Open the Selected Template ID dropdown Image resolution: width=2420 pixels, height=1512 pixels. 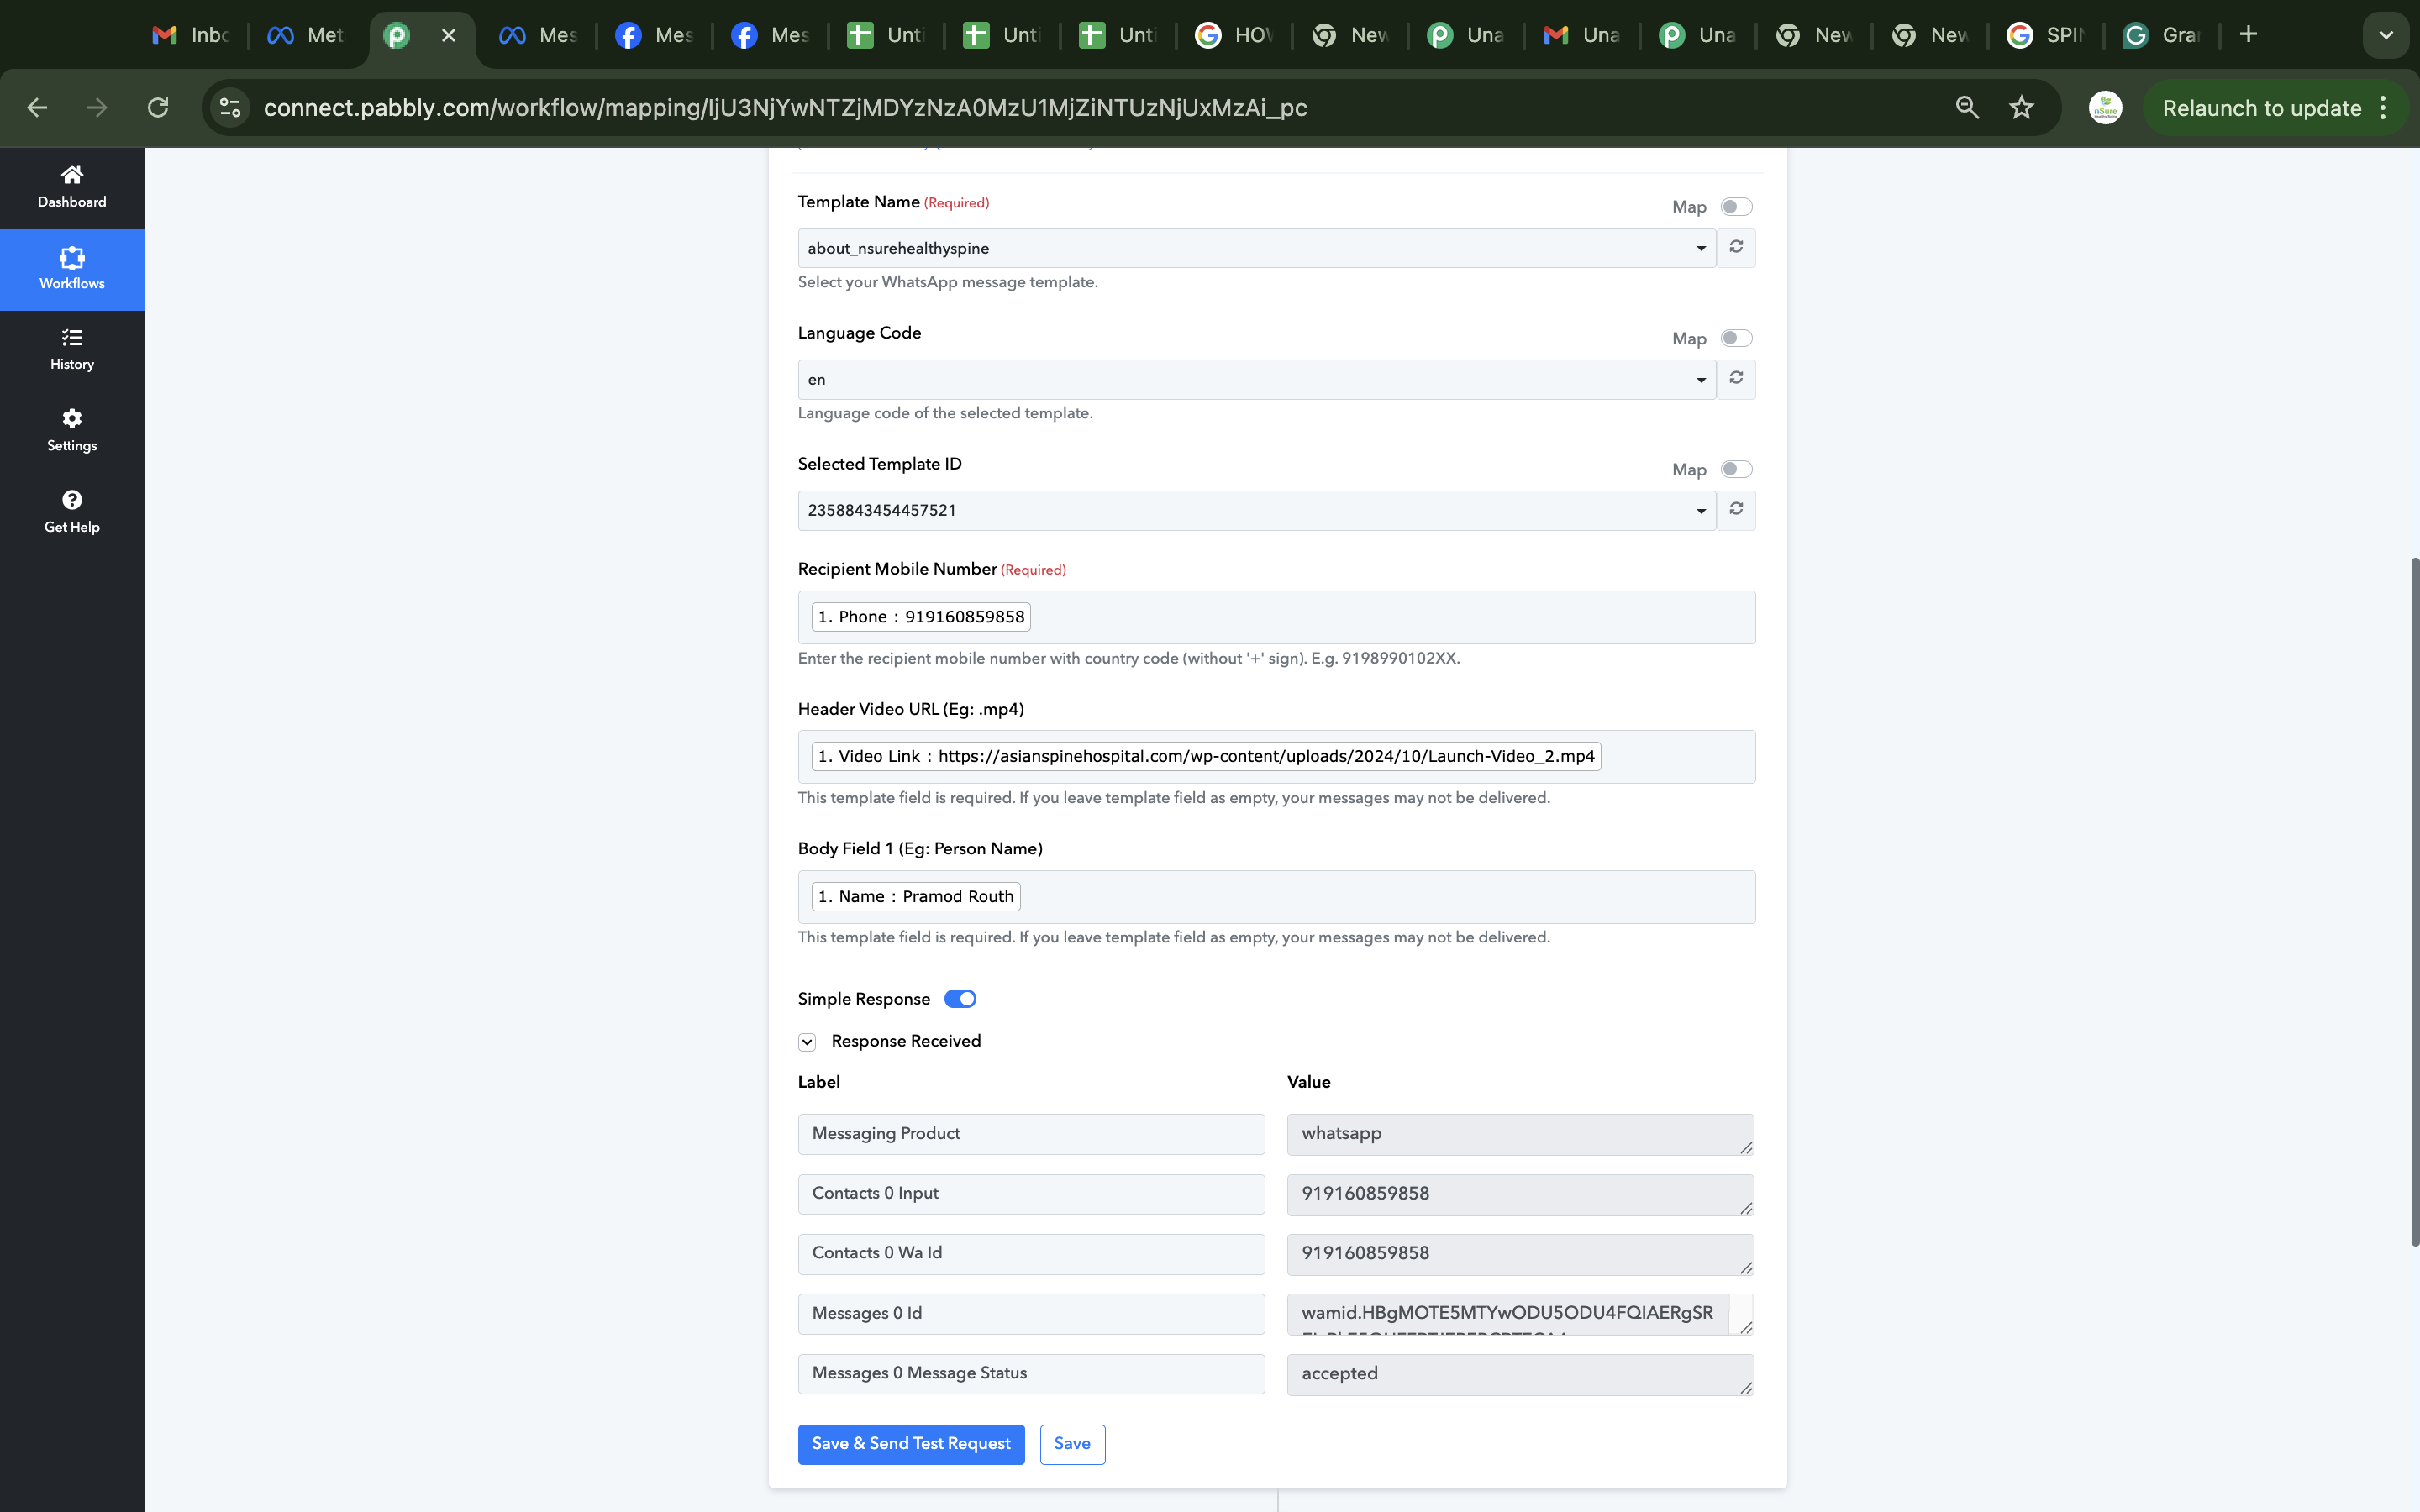tap(1257, 510)
